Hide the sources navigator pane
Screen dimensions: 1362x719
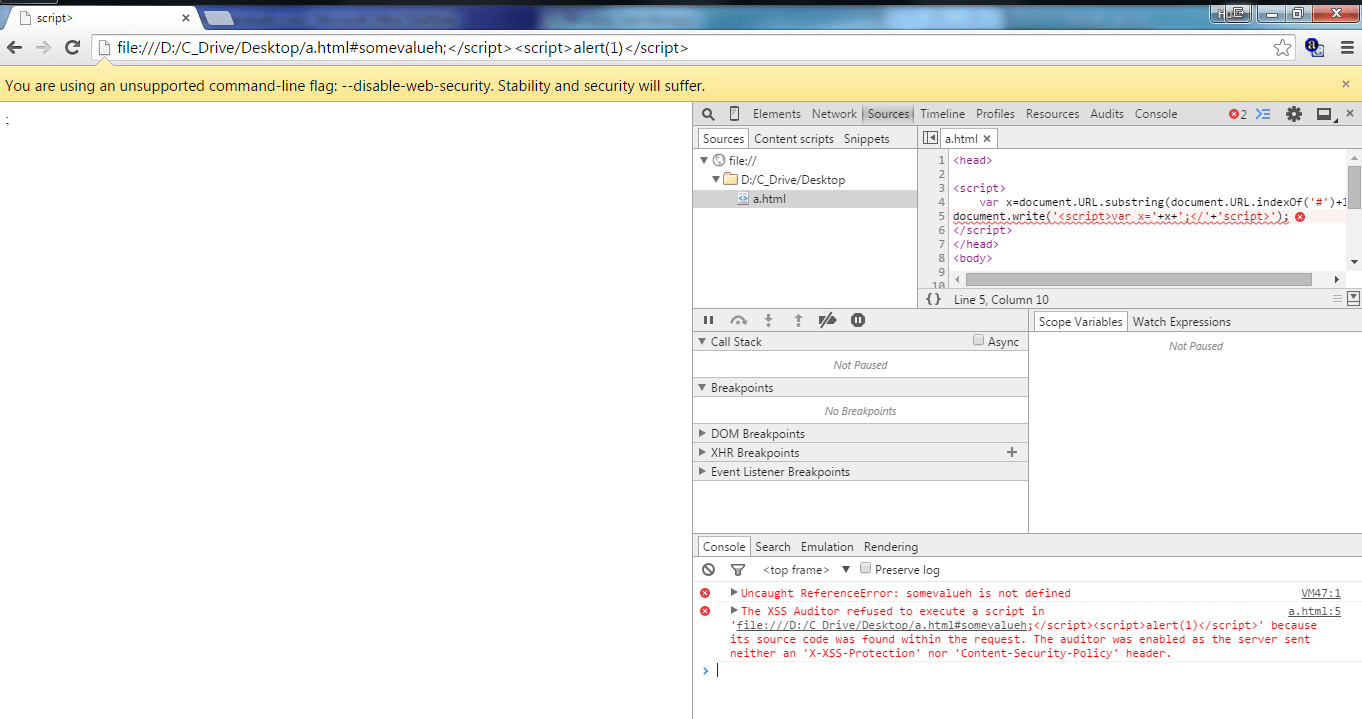tap(930, 139)
